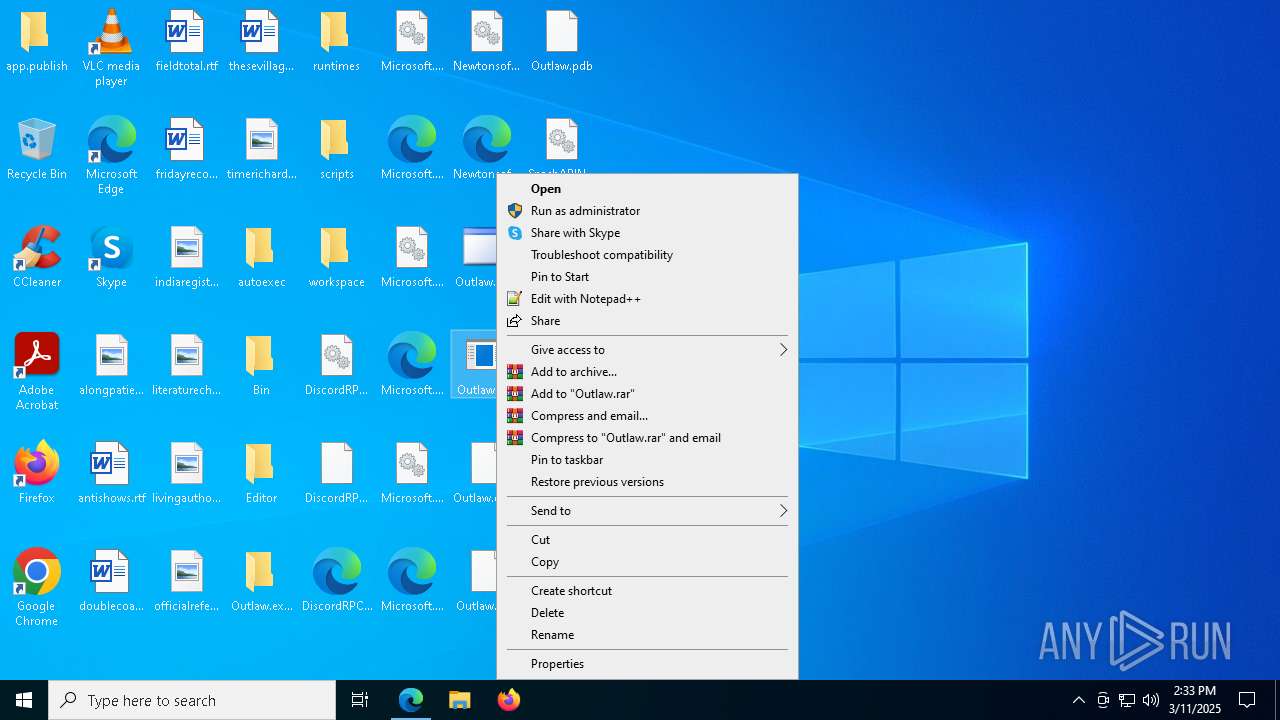Select the Firefox desktop shortcut

pyautogui.click(x=36, y=464)
